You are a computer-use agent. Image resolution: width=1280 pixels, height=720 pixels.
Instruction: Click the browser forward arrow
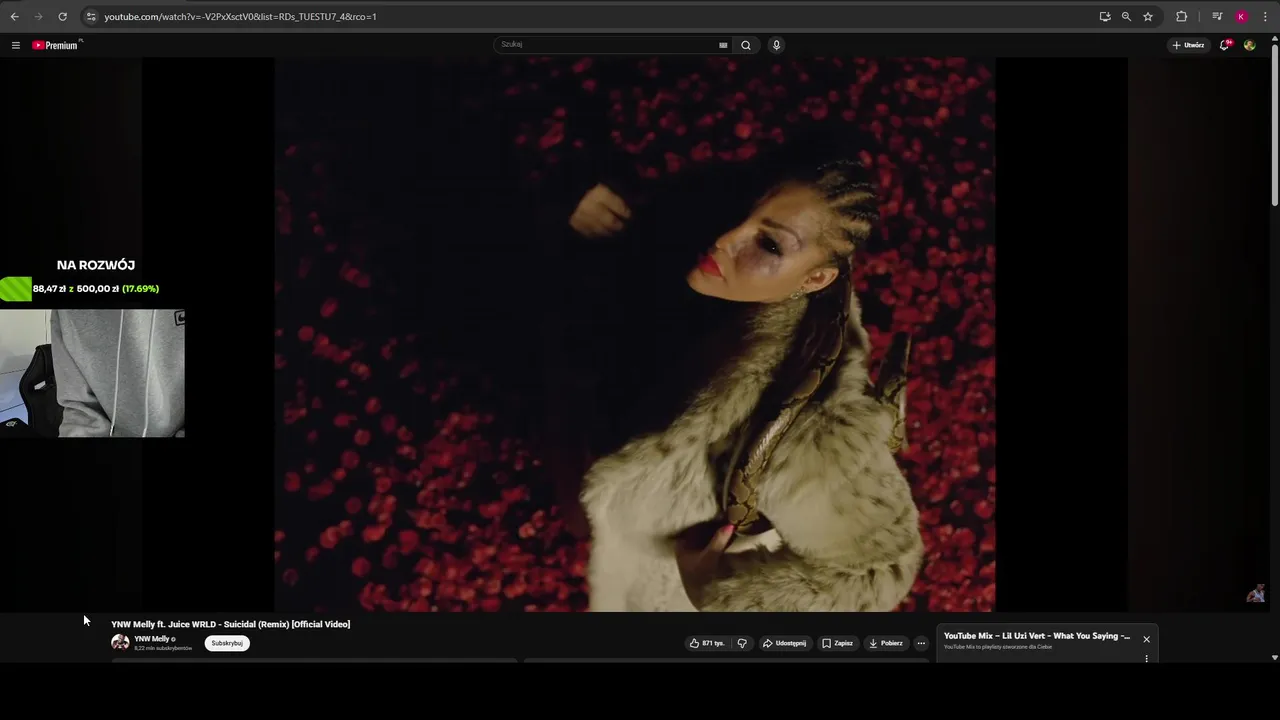(38, 16)
